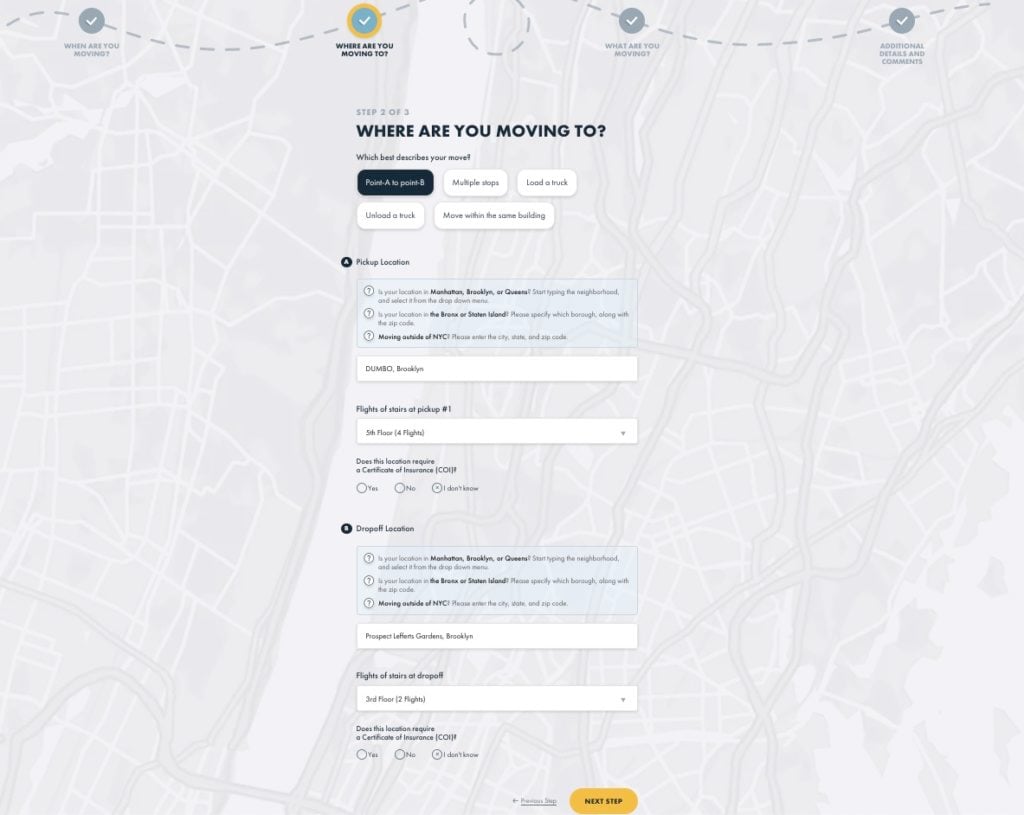The width and height of the screenshot is (1024, 815).
Task: Click the 'Additional details and comments' step checkmark
Action: 902,20
